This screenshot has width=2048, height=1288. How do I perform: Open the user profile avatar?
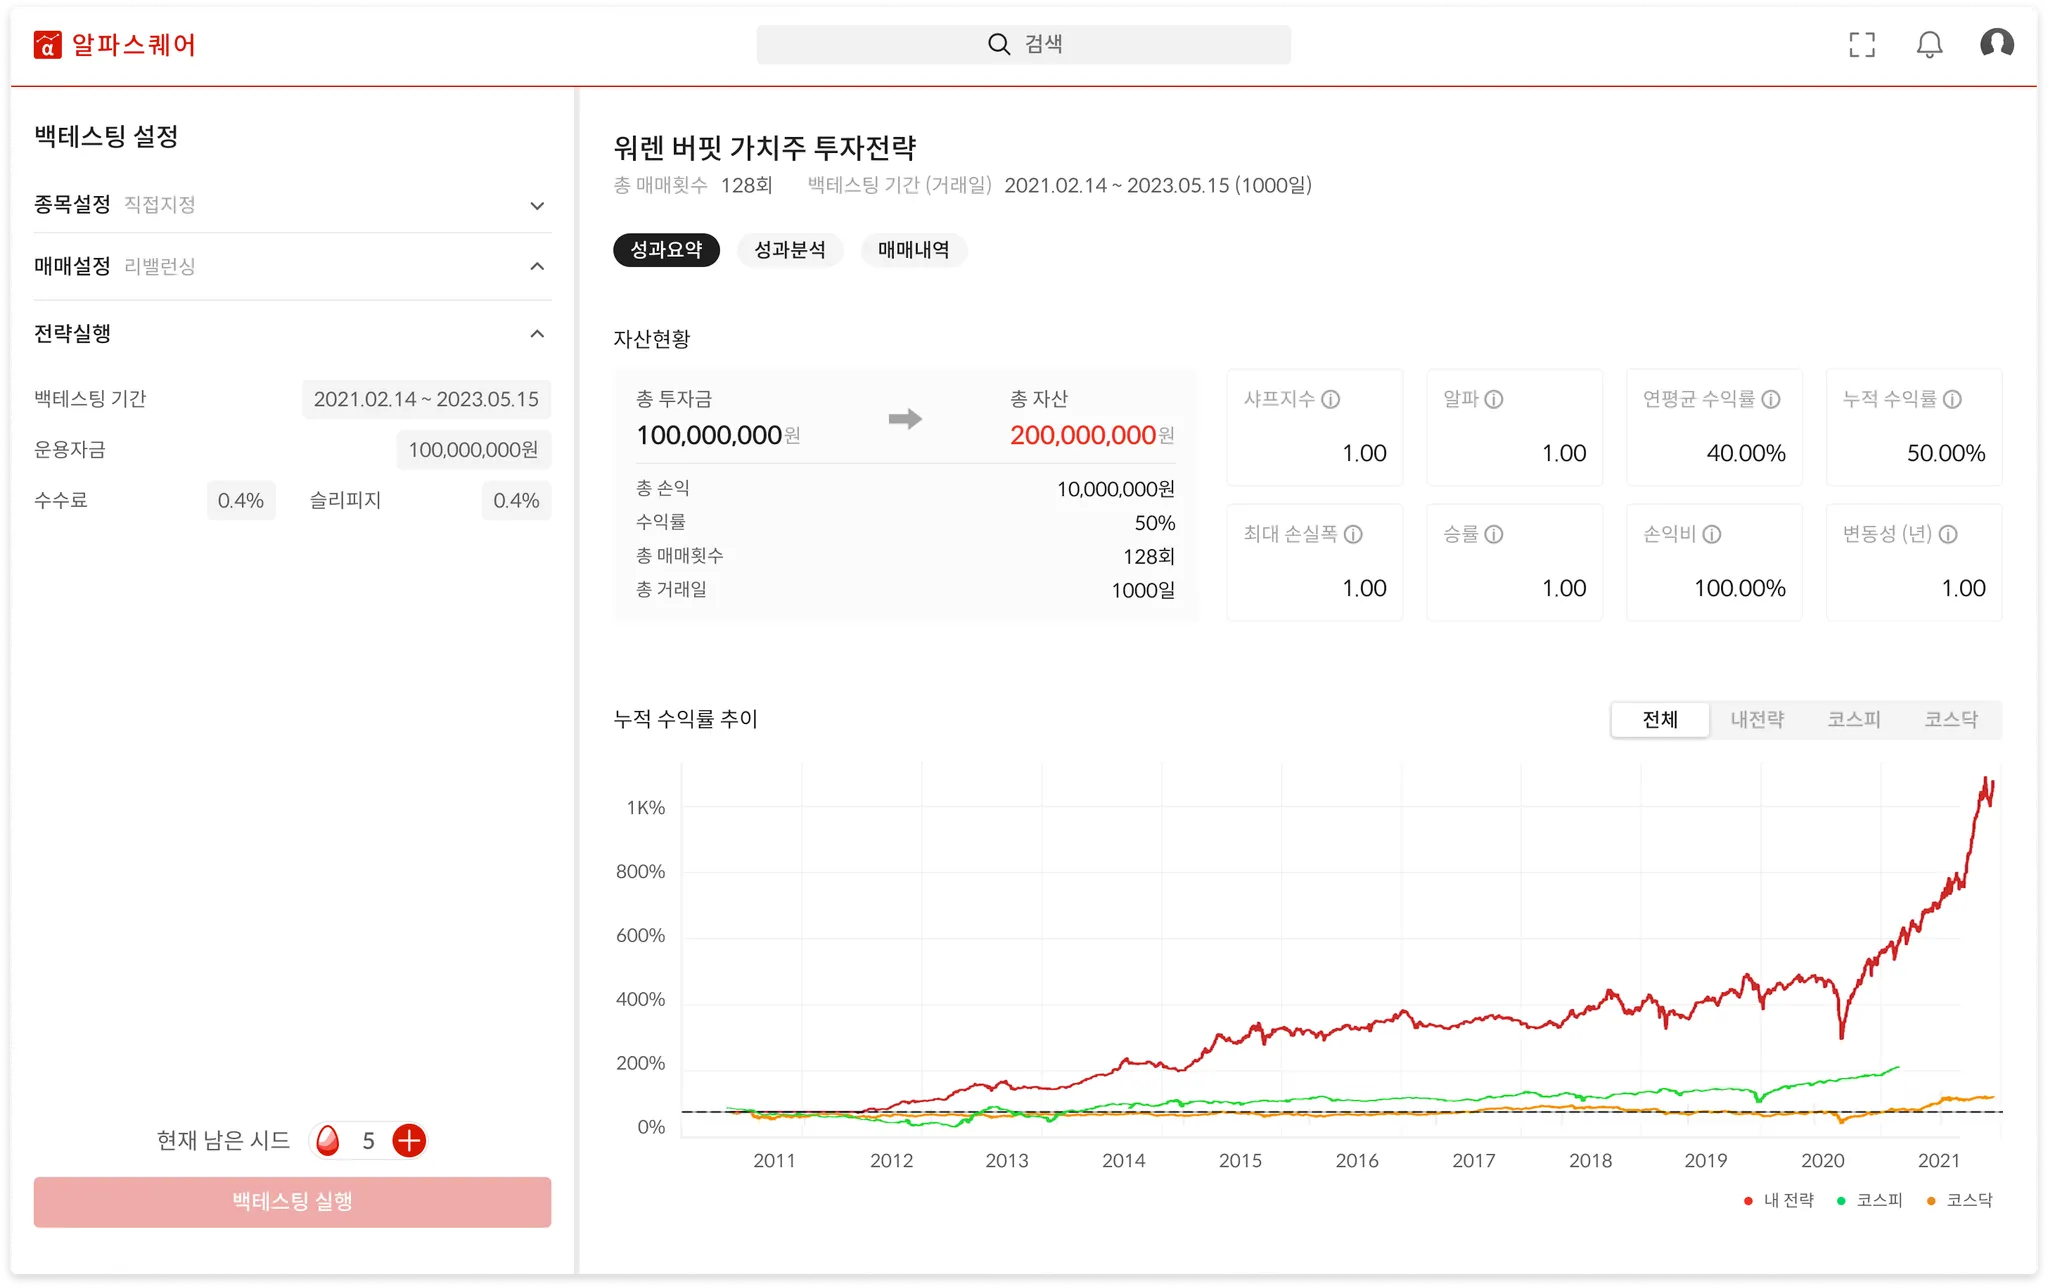[x=1996, y=44]
